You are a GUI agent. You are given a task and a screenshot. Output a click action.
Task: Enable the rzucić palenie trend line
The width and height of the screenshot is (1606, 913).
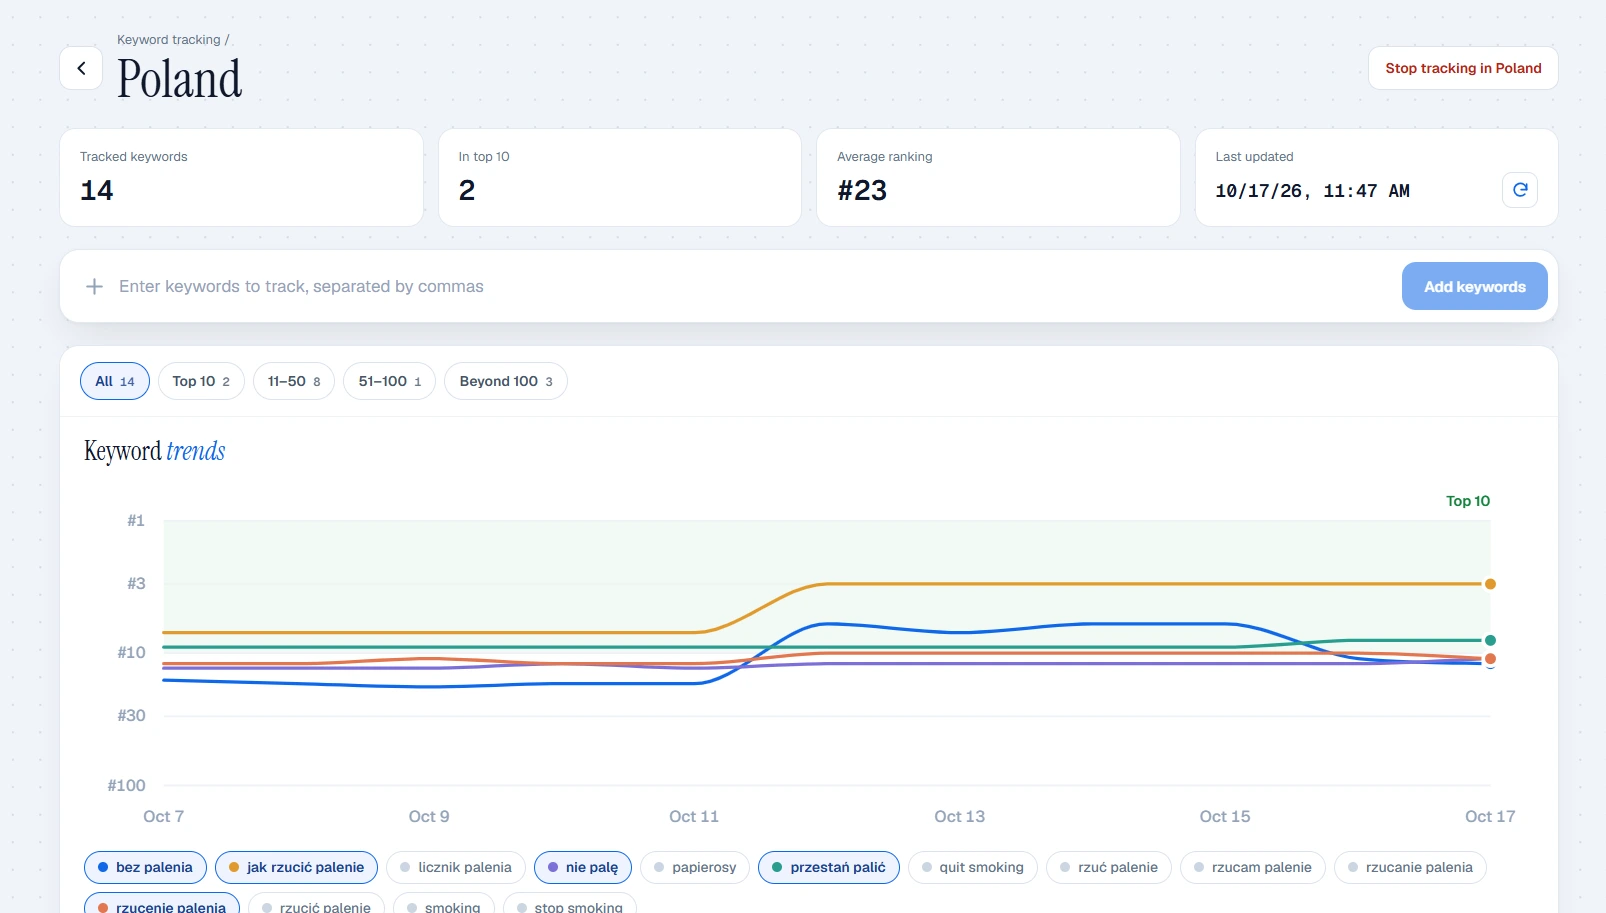click(316, 903)
